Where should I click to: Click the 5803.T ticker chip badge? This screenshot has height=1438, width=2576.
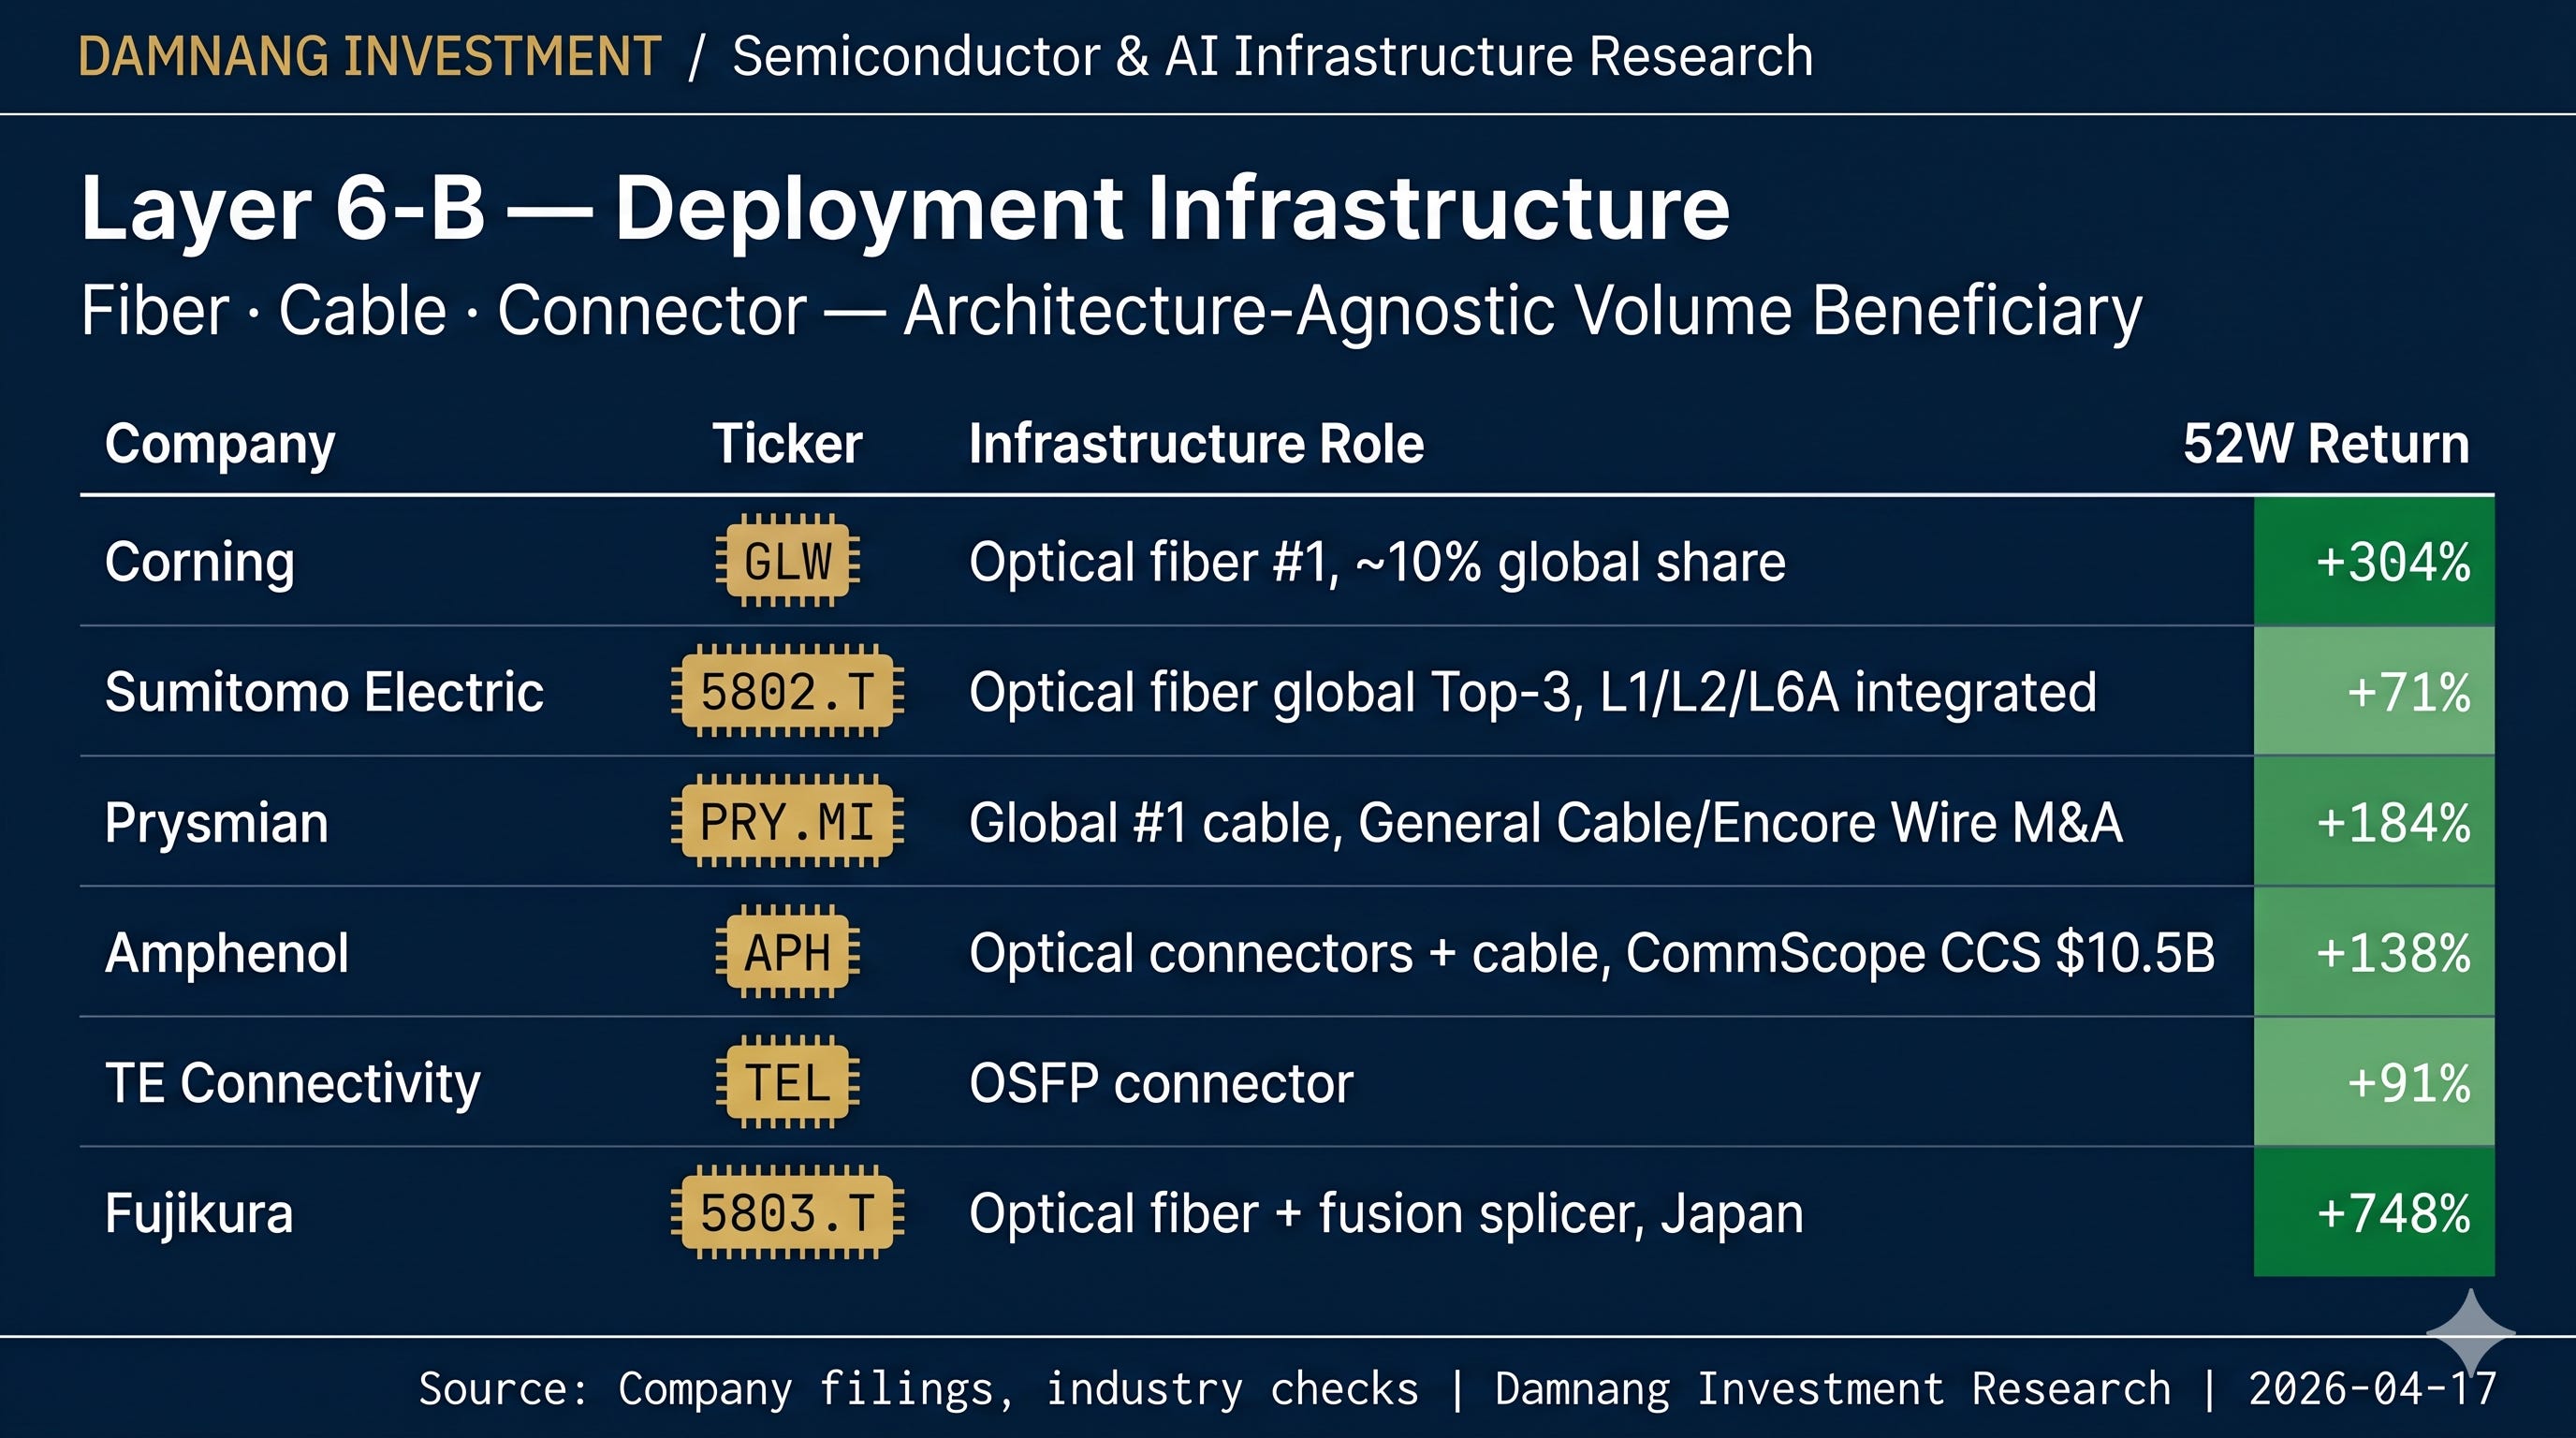787,1212
